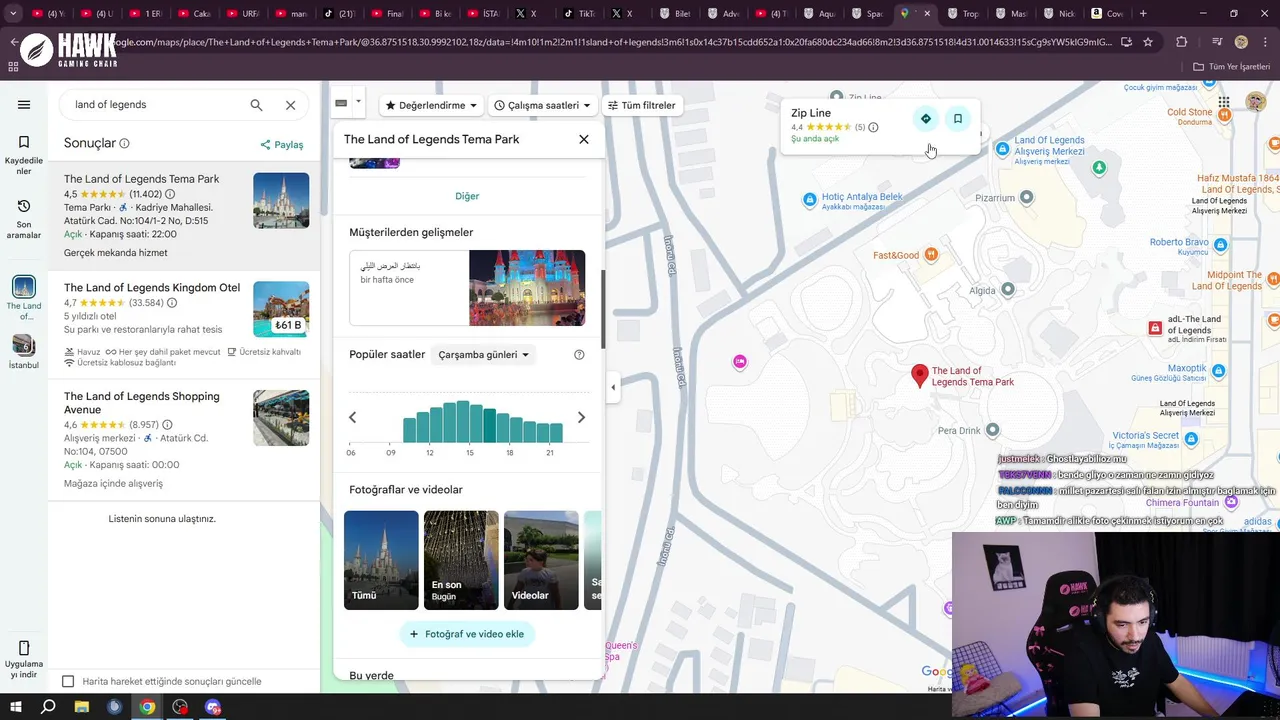Click info icon on Zip Line card
Viewport: 1280px width, 720px height.
[x=873, y=127]
